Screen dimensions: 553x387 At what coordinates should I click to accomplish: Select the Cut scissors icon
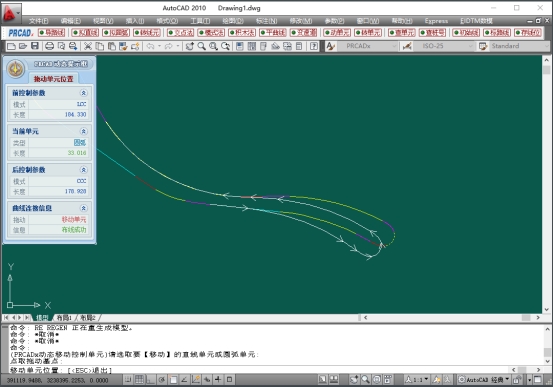point(88,46)
